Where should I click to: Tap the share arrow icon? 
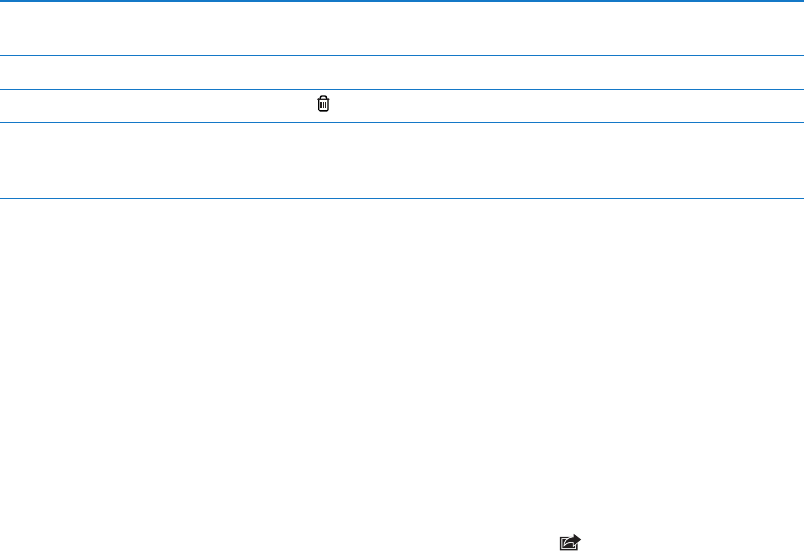tap(570, 542)
